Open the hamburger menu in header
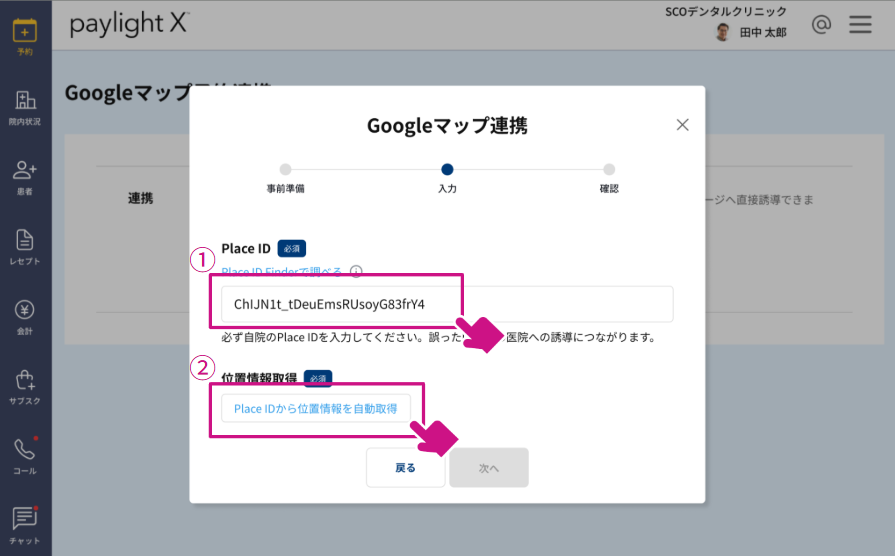The image size is (895, 556). pos(860,25)
